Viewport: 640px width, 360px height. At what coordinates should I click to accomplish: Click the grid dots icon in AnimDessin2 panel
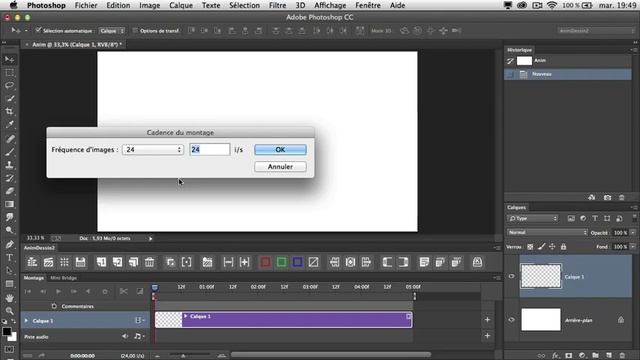[x=64, y=262]
